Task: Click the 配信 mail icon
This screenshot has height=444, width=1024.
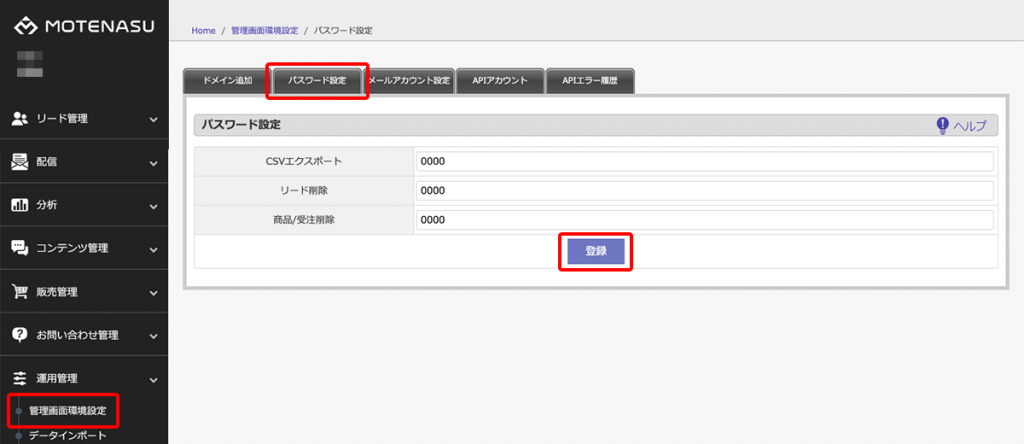Action: (19, 162)
